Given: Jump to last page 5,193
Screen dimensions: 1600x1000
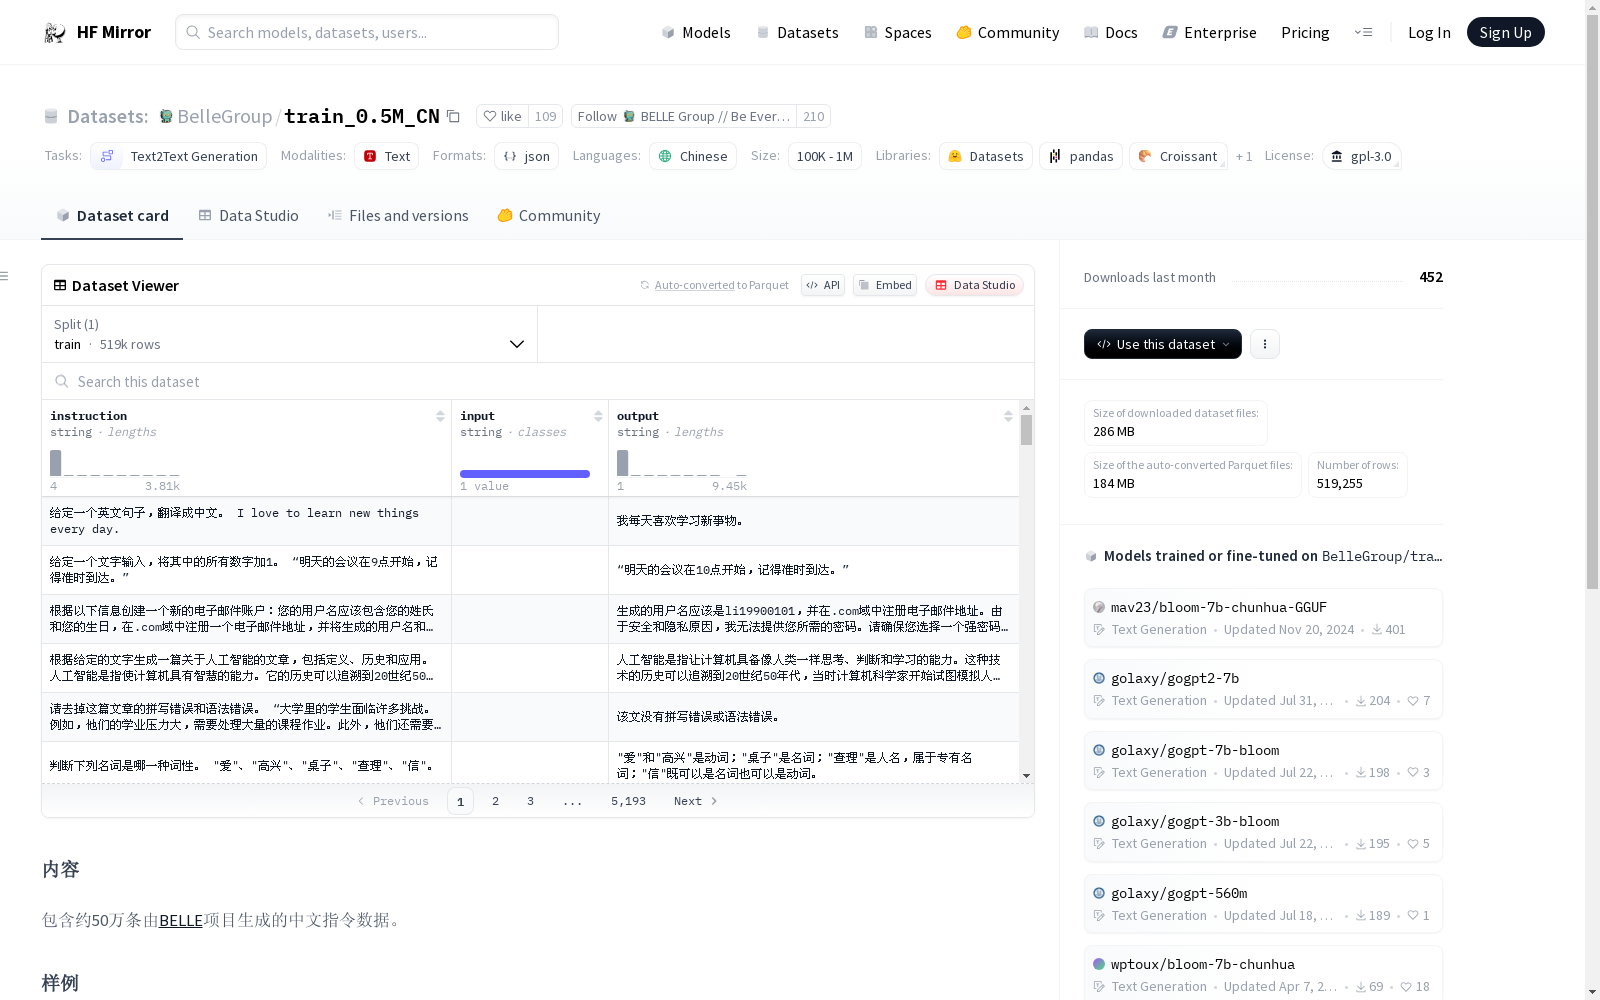Looking at the screenshot, I should click(628, 801).
